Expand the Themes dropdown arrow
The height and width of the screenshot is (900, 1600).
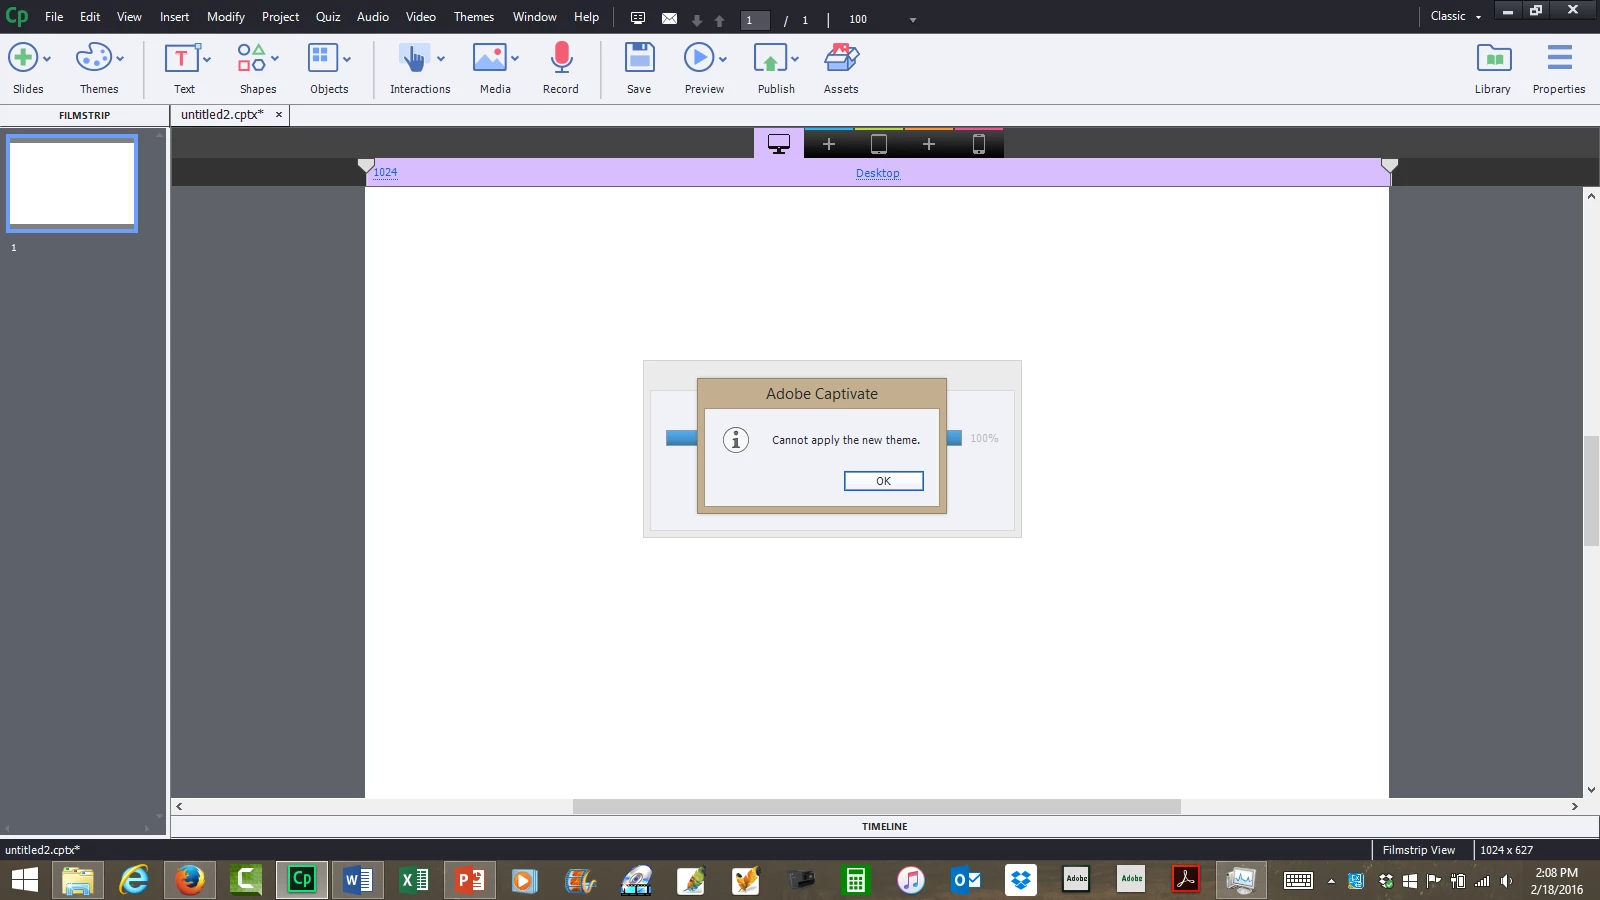click(x=120, y=59)
